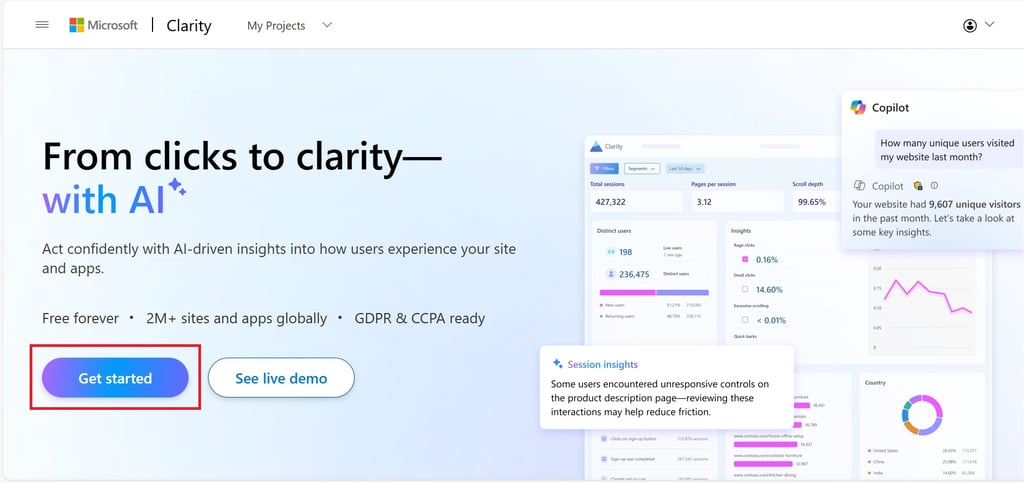Click the new versus returning users bar
Screen dimensions: 1024x483
click(654, 292)
